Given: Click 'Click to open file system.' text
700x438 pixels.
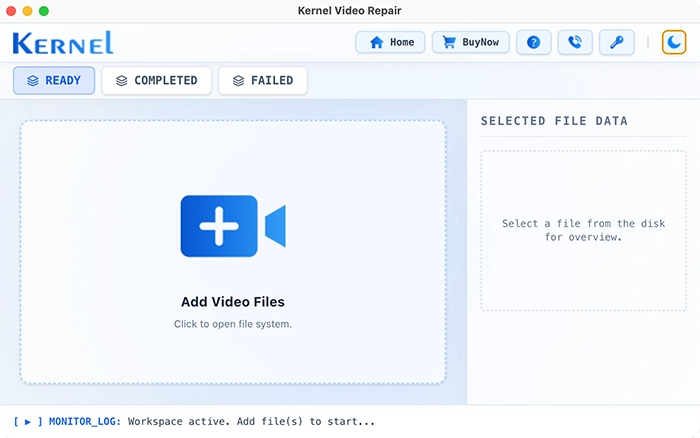Looking at the screenshot, I should pos(233,324).
